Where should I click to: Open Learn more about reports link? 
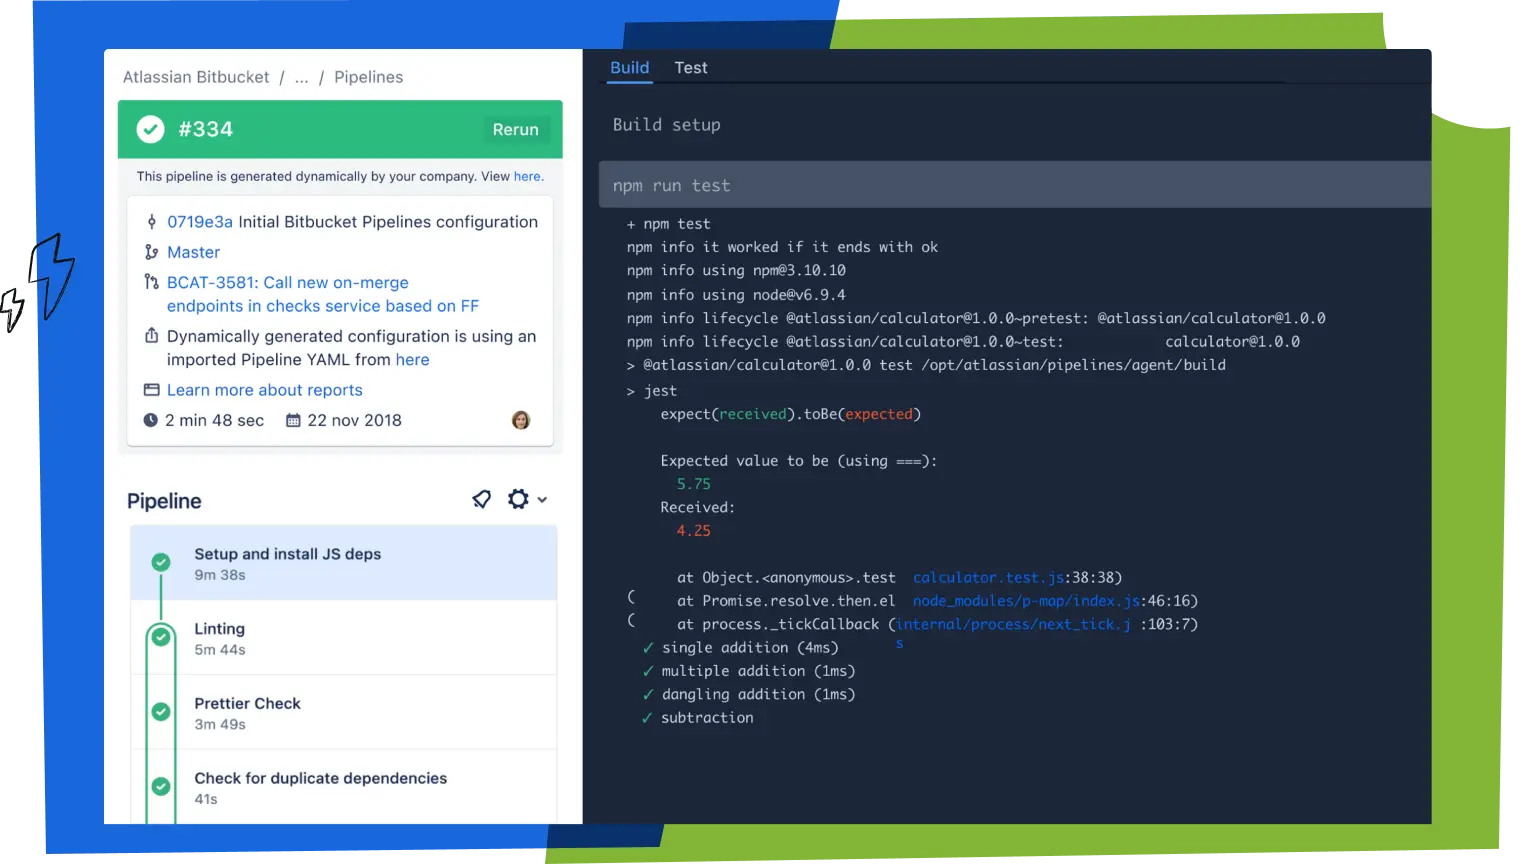[265, 390]
